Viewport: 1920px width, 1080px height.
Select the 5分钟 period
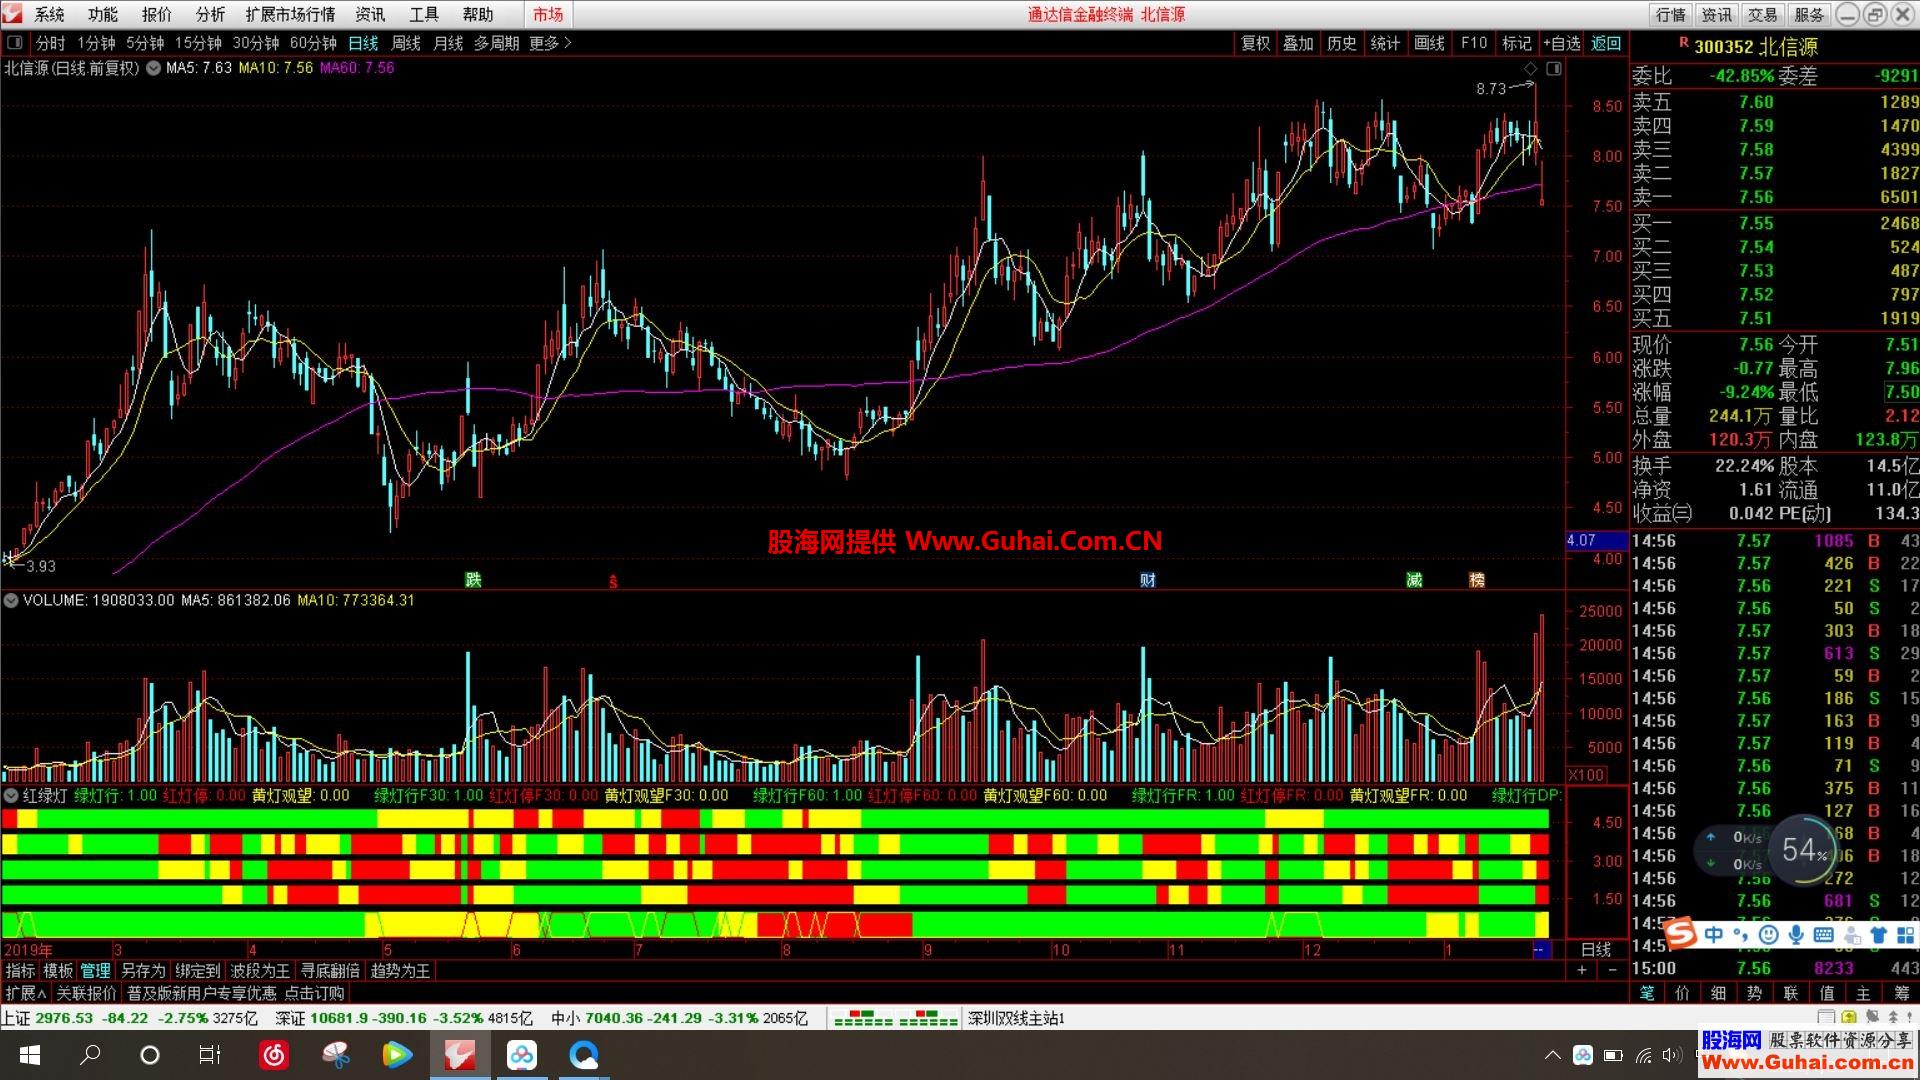145,43
